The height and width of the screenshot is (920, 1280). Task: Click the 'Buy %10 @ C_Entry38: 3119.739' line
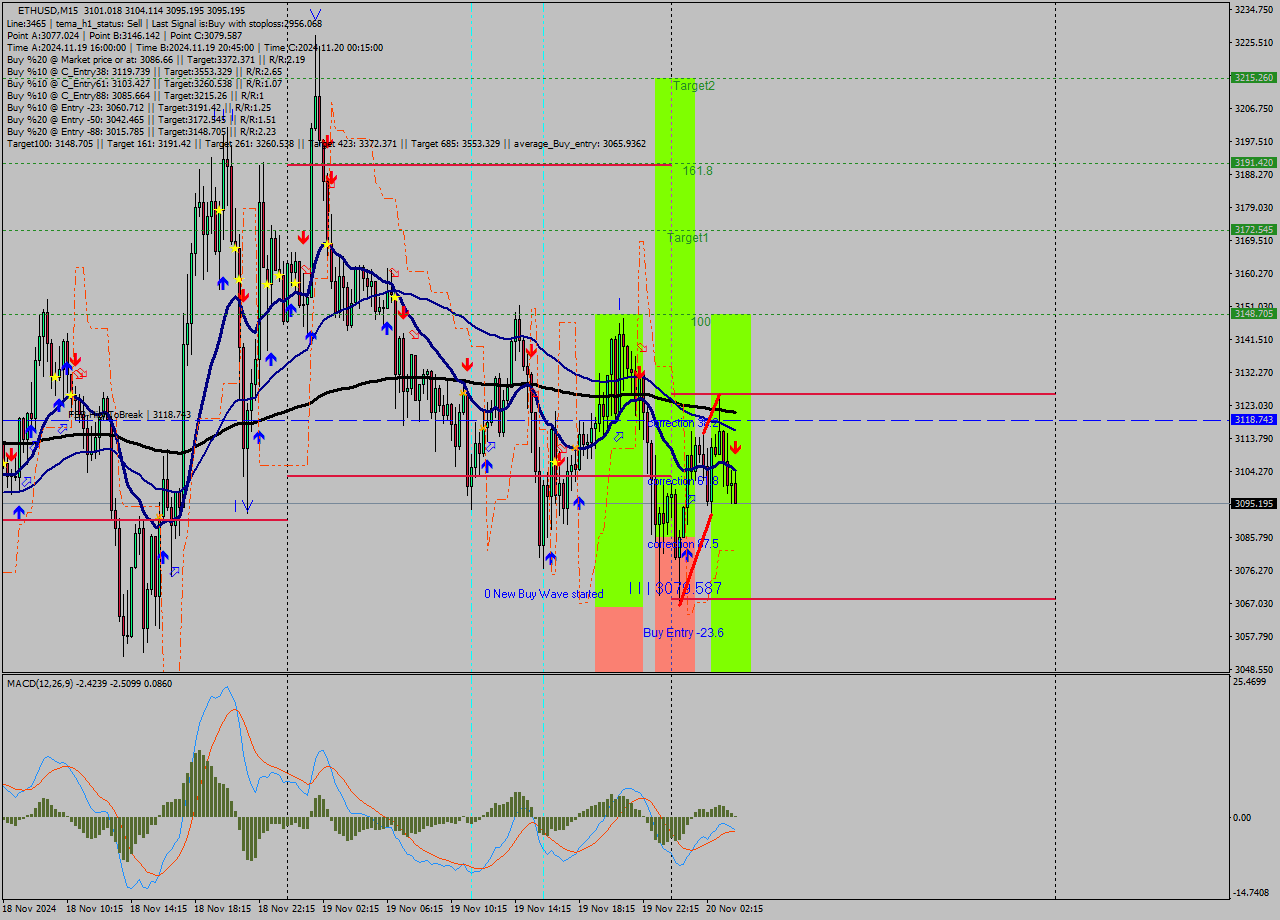coord(144,71)
